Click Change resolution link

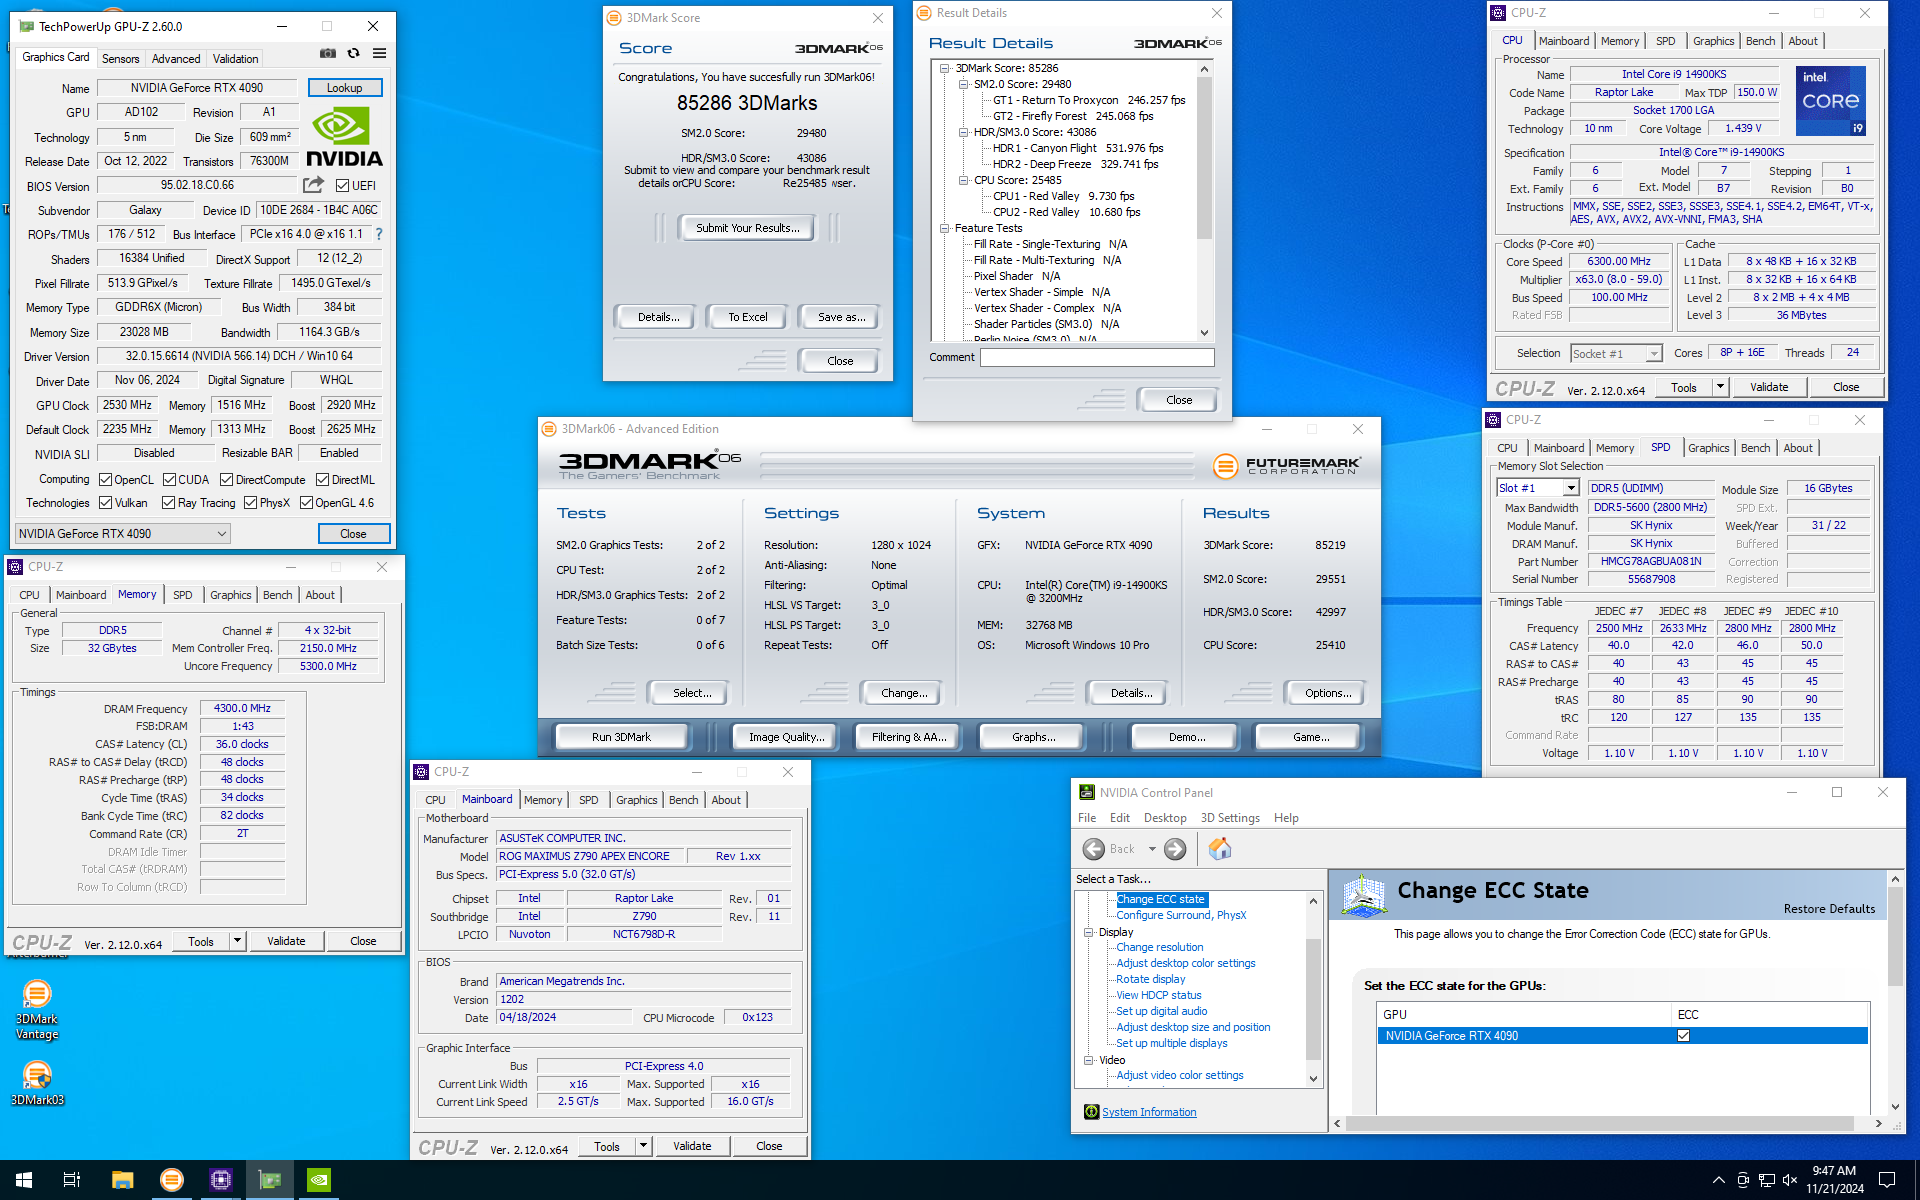pyautogui.click(x=1159, y=947)
